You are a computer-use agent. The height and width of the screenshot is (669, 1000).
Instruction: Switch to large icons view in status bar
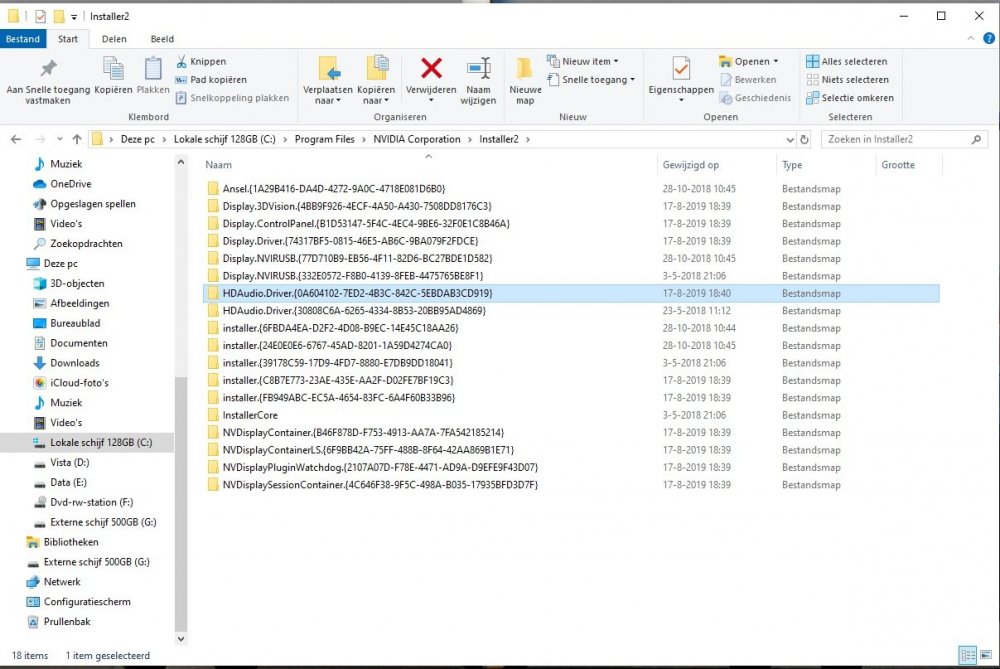[985, 655]
